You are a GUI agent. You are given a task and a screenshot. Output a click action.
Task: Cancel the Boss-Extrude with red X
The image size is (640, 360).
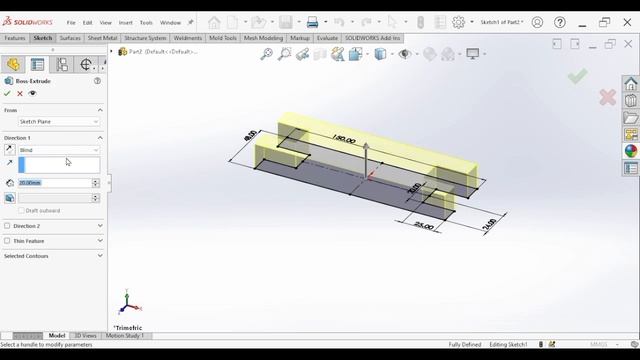(20, 93)
